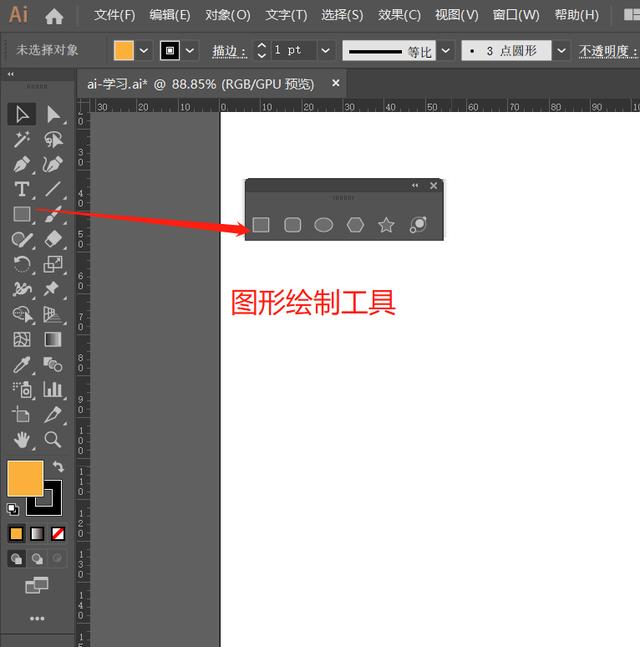Screen dimensions: 640x647
Task: Choose Rectangle in the floating shape panel
Action: [x=261, y=225]
